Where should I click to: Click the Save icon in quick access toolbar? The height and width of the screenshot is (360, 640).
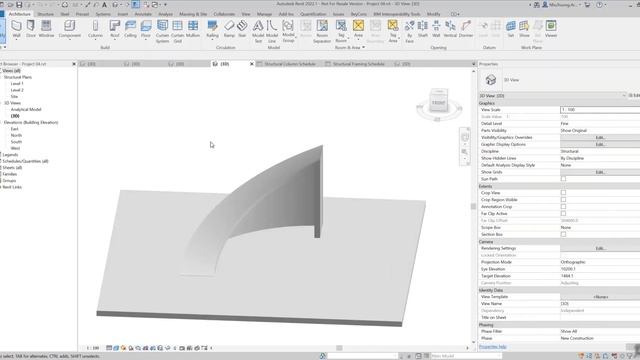(19, 5)
